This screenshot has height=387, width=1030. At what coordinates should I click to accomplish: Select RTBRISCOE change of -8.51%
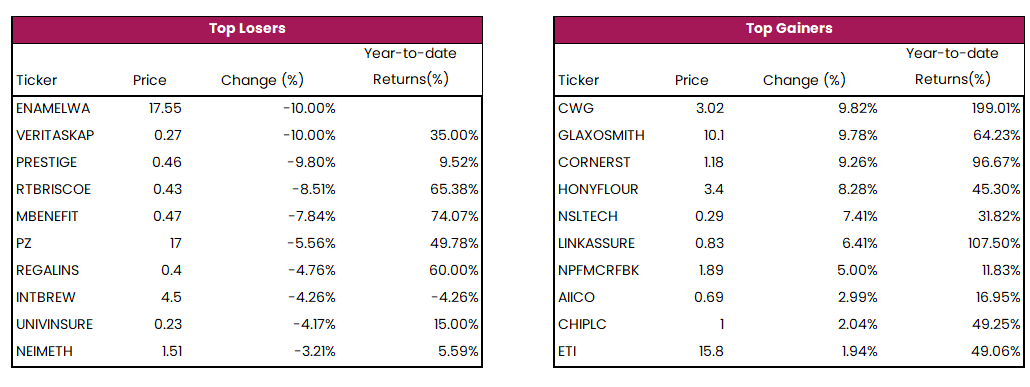click(x=314, y=189)
